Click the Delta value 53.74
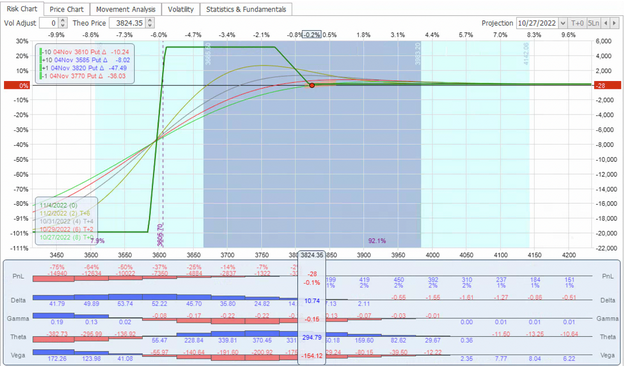Image resolution: width=625 pixels, height=370 pixels. (x=126, y=304)
